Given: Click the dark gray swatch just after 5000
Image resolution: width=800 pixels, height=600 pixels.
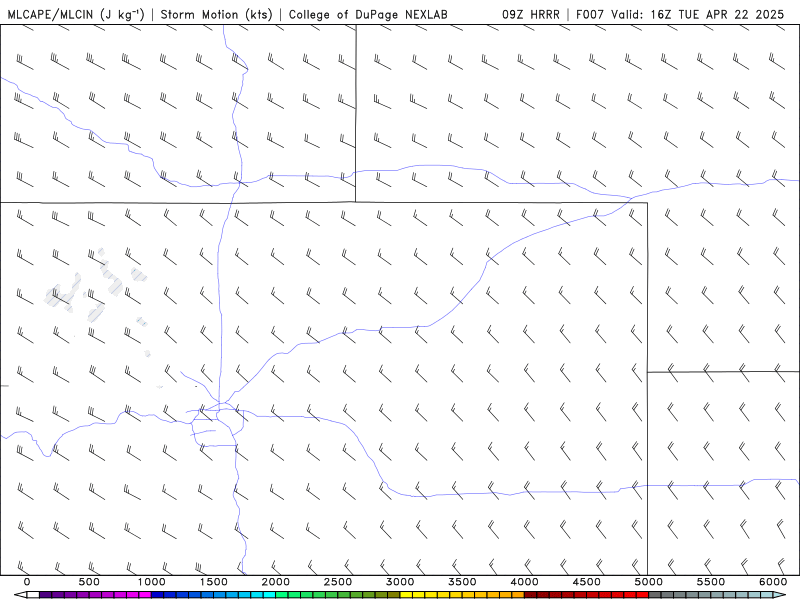Looking at the screenshot, I should coord(655,595).
